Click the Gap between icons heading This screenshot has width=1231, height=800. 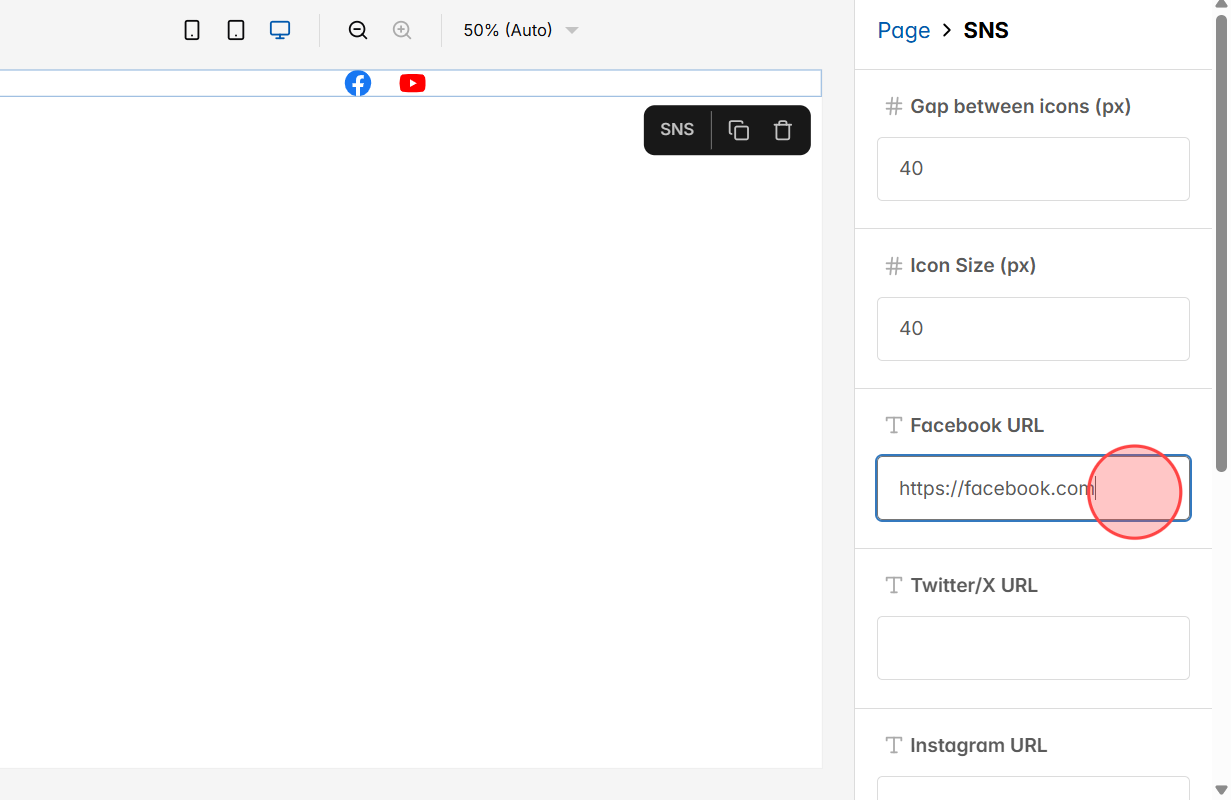[1020, 106]
